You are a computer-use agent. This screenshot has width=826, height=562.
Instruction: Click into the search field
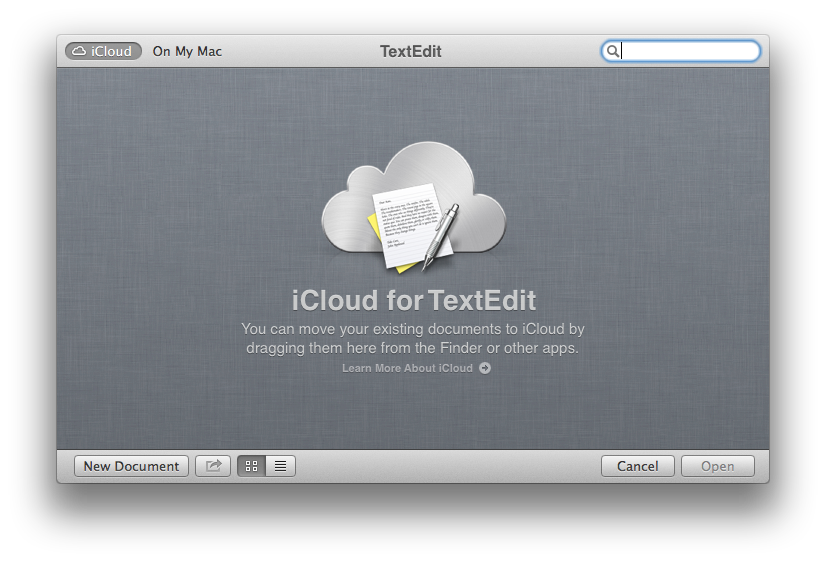(x=681, y=51)
